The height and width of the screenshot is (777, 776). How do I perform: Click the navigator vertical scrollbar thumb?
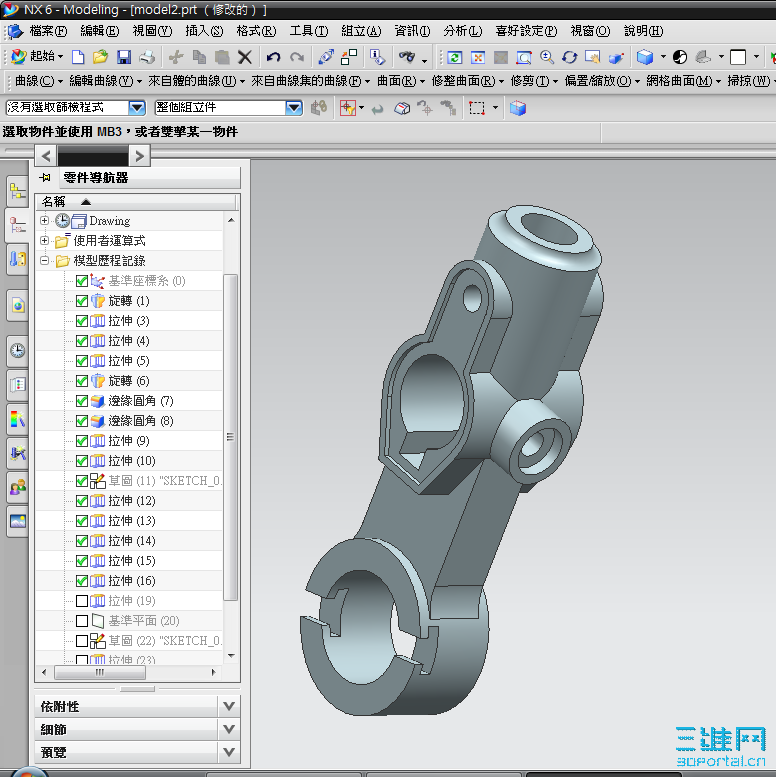tap(230, 437)
